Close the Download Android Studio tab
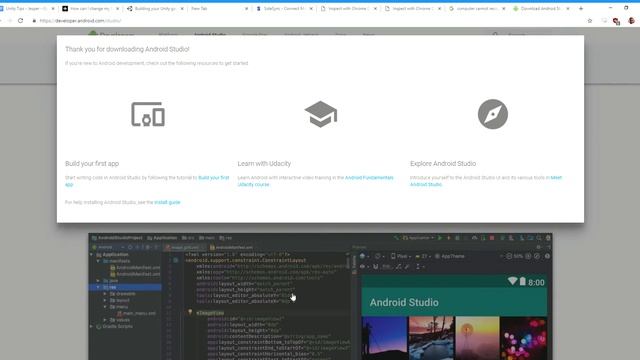Screen dimensions: 640x360 coord(568,9)
